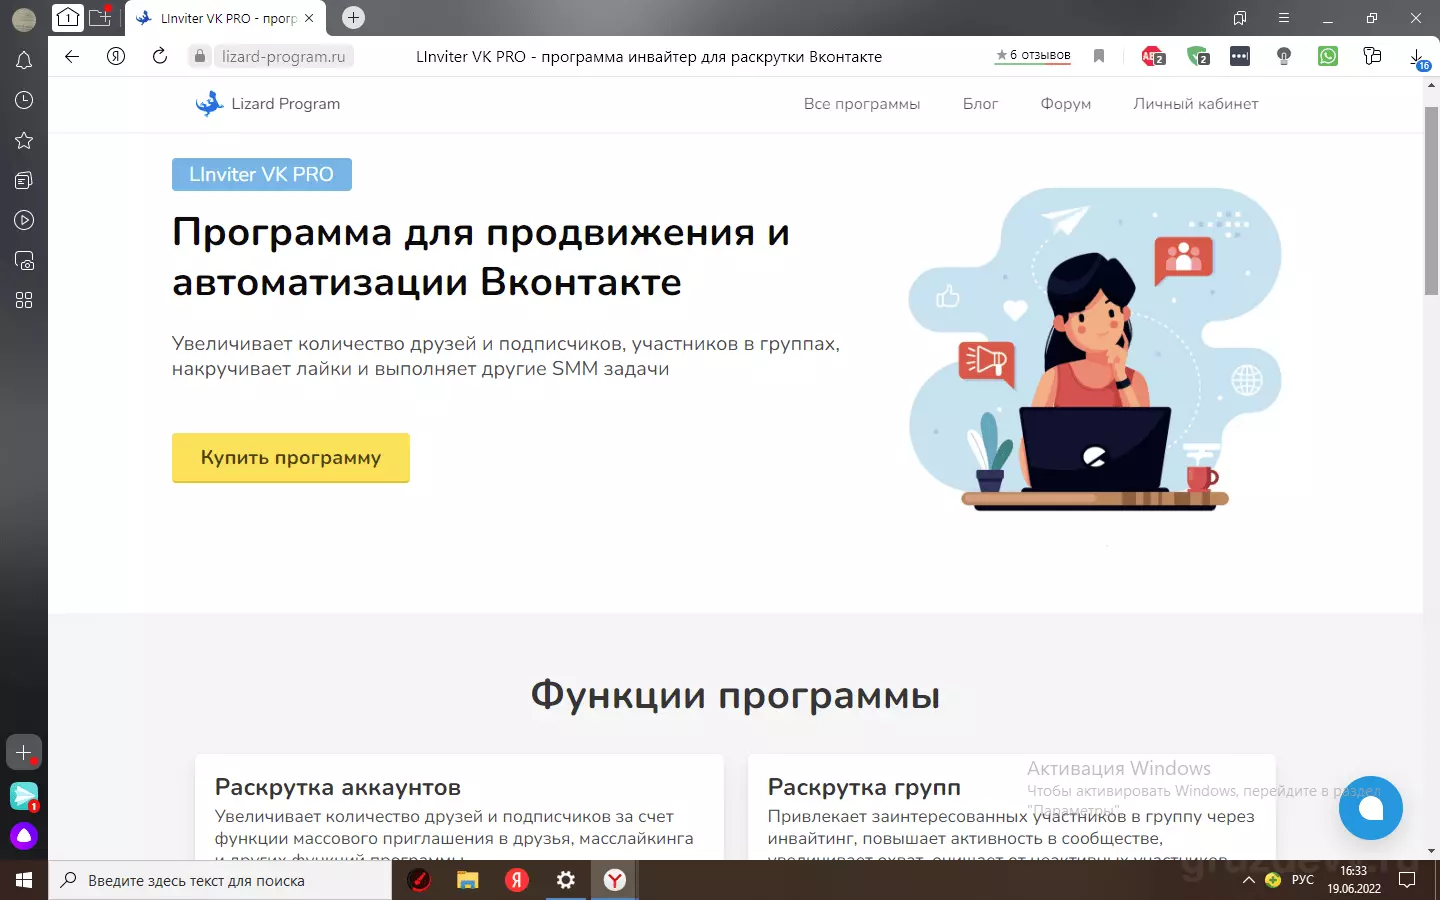
Task: Open the downloads arrow icon
Action: pyautogui.click(x=1418, y=58)
